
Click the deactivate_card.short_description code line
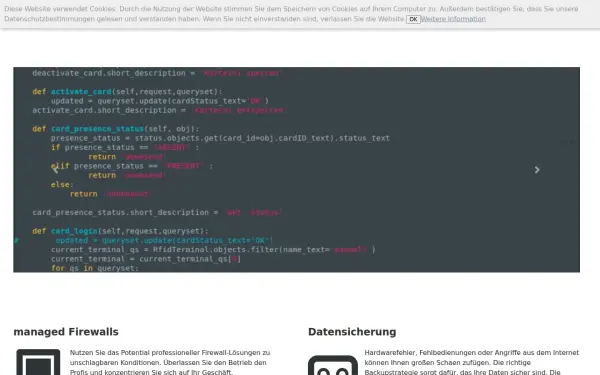pyautogui.click(x=156, y=73)
